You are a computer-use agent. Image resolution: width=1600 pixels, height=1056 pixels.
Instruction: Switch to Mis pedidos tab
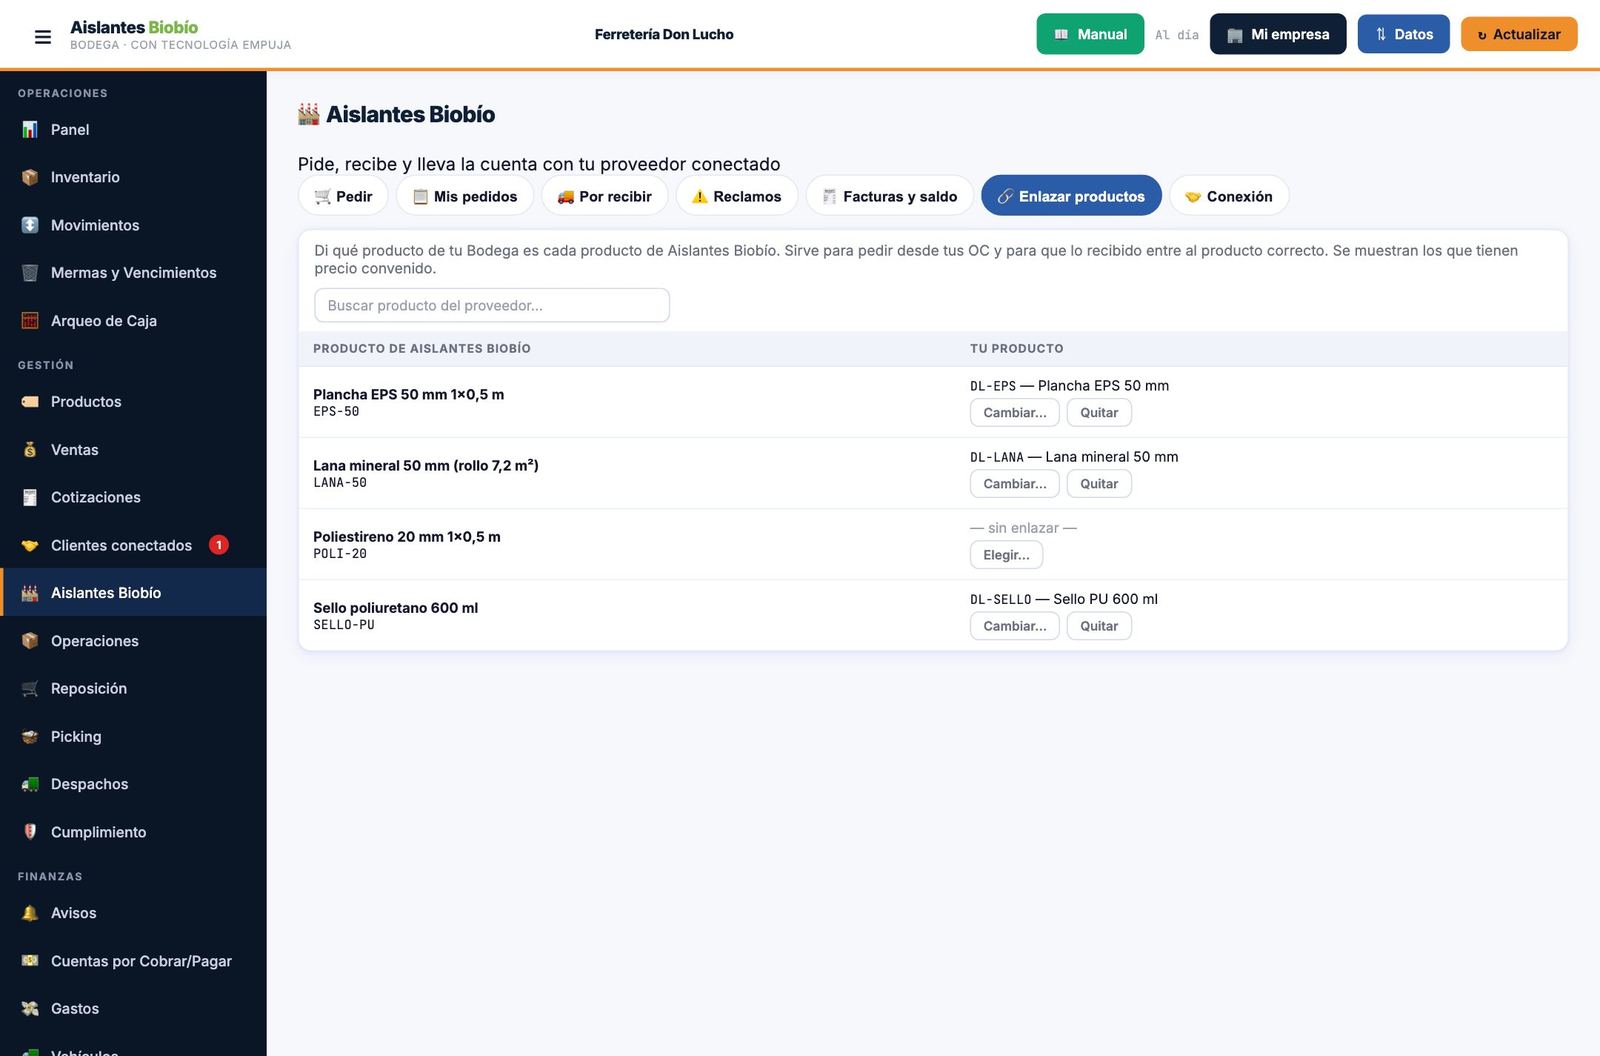465,196
